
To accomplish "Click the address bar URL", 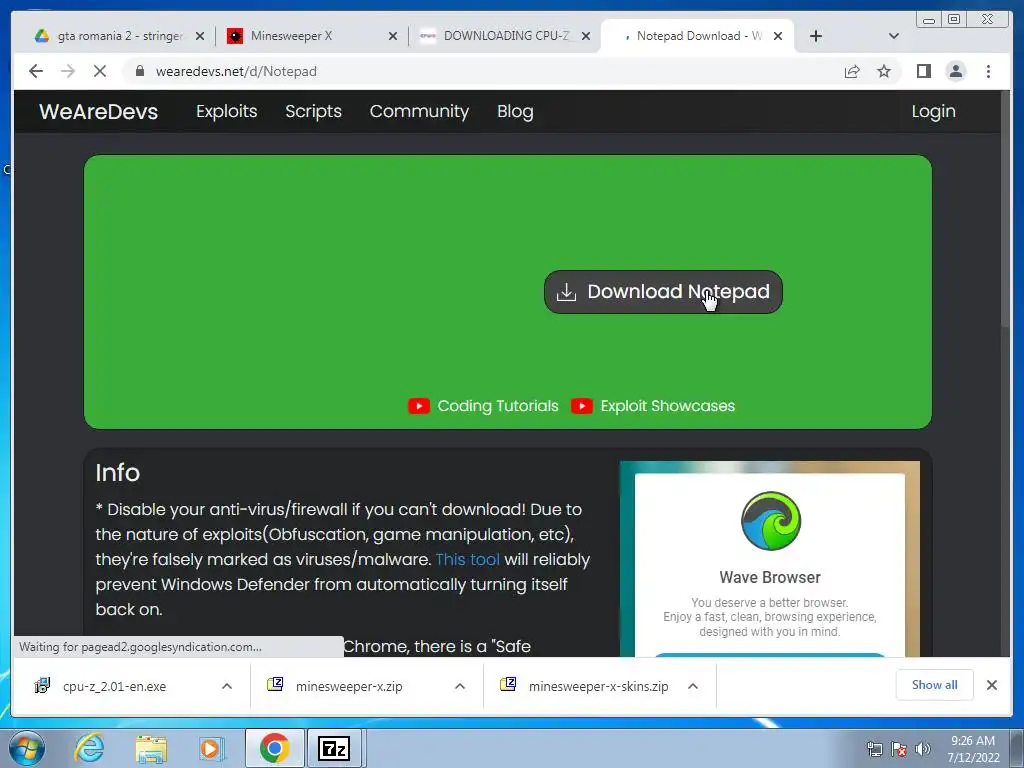I will tap(236, 71).
